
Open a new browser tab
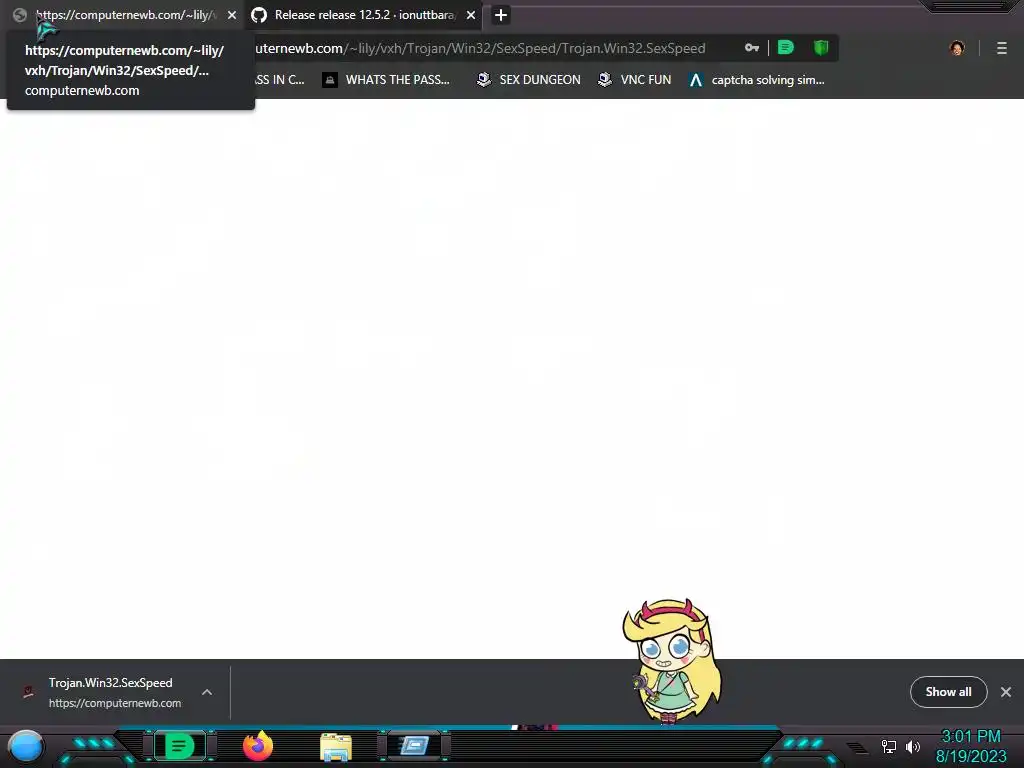501,15
